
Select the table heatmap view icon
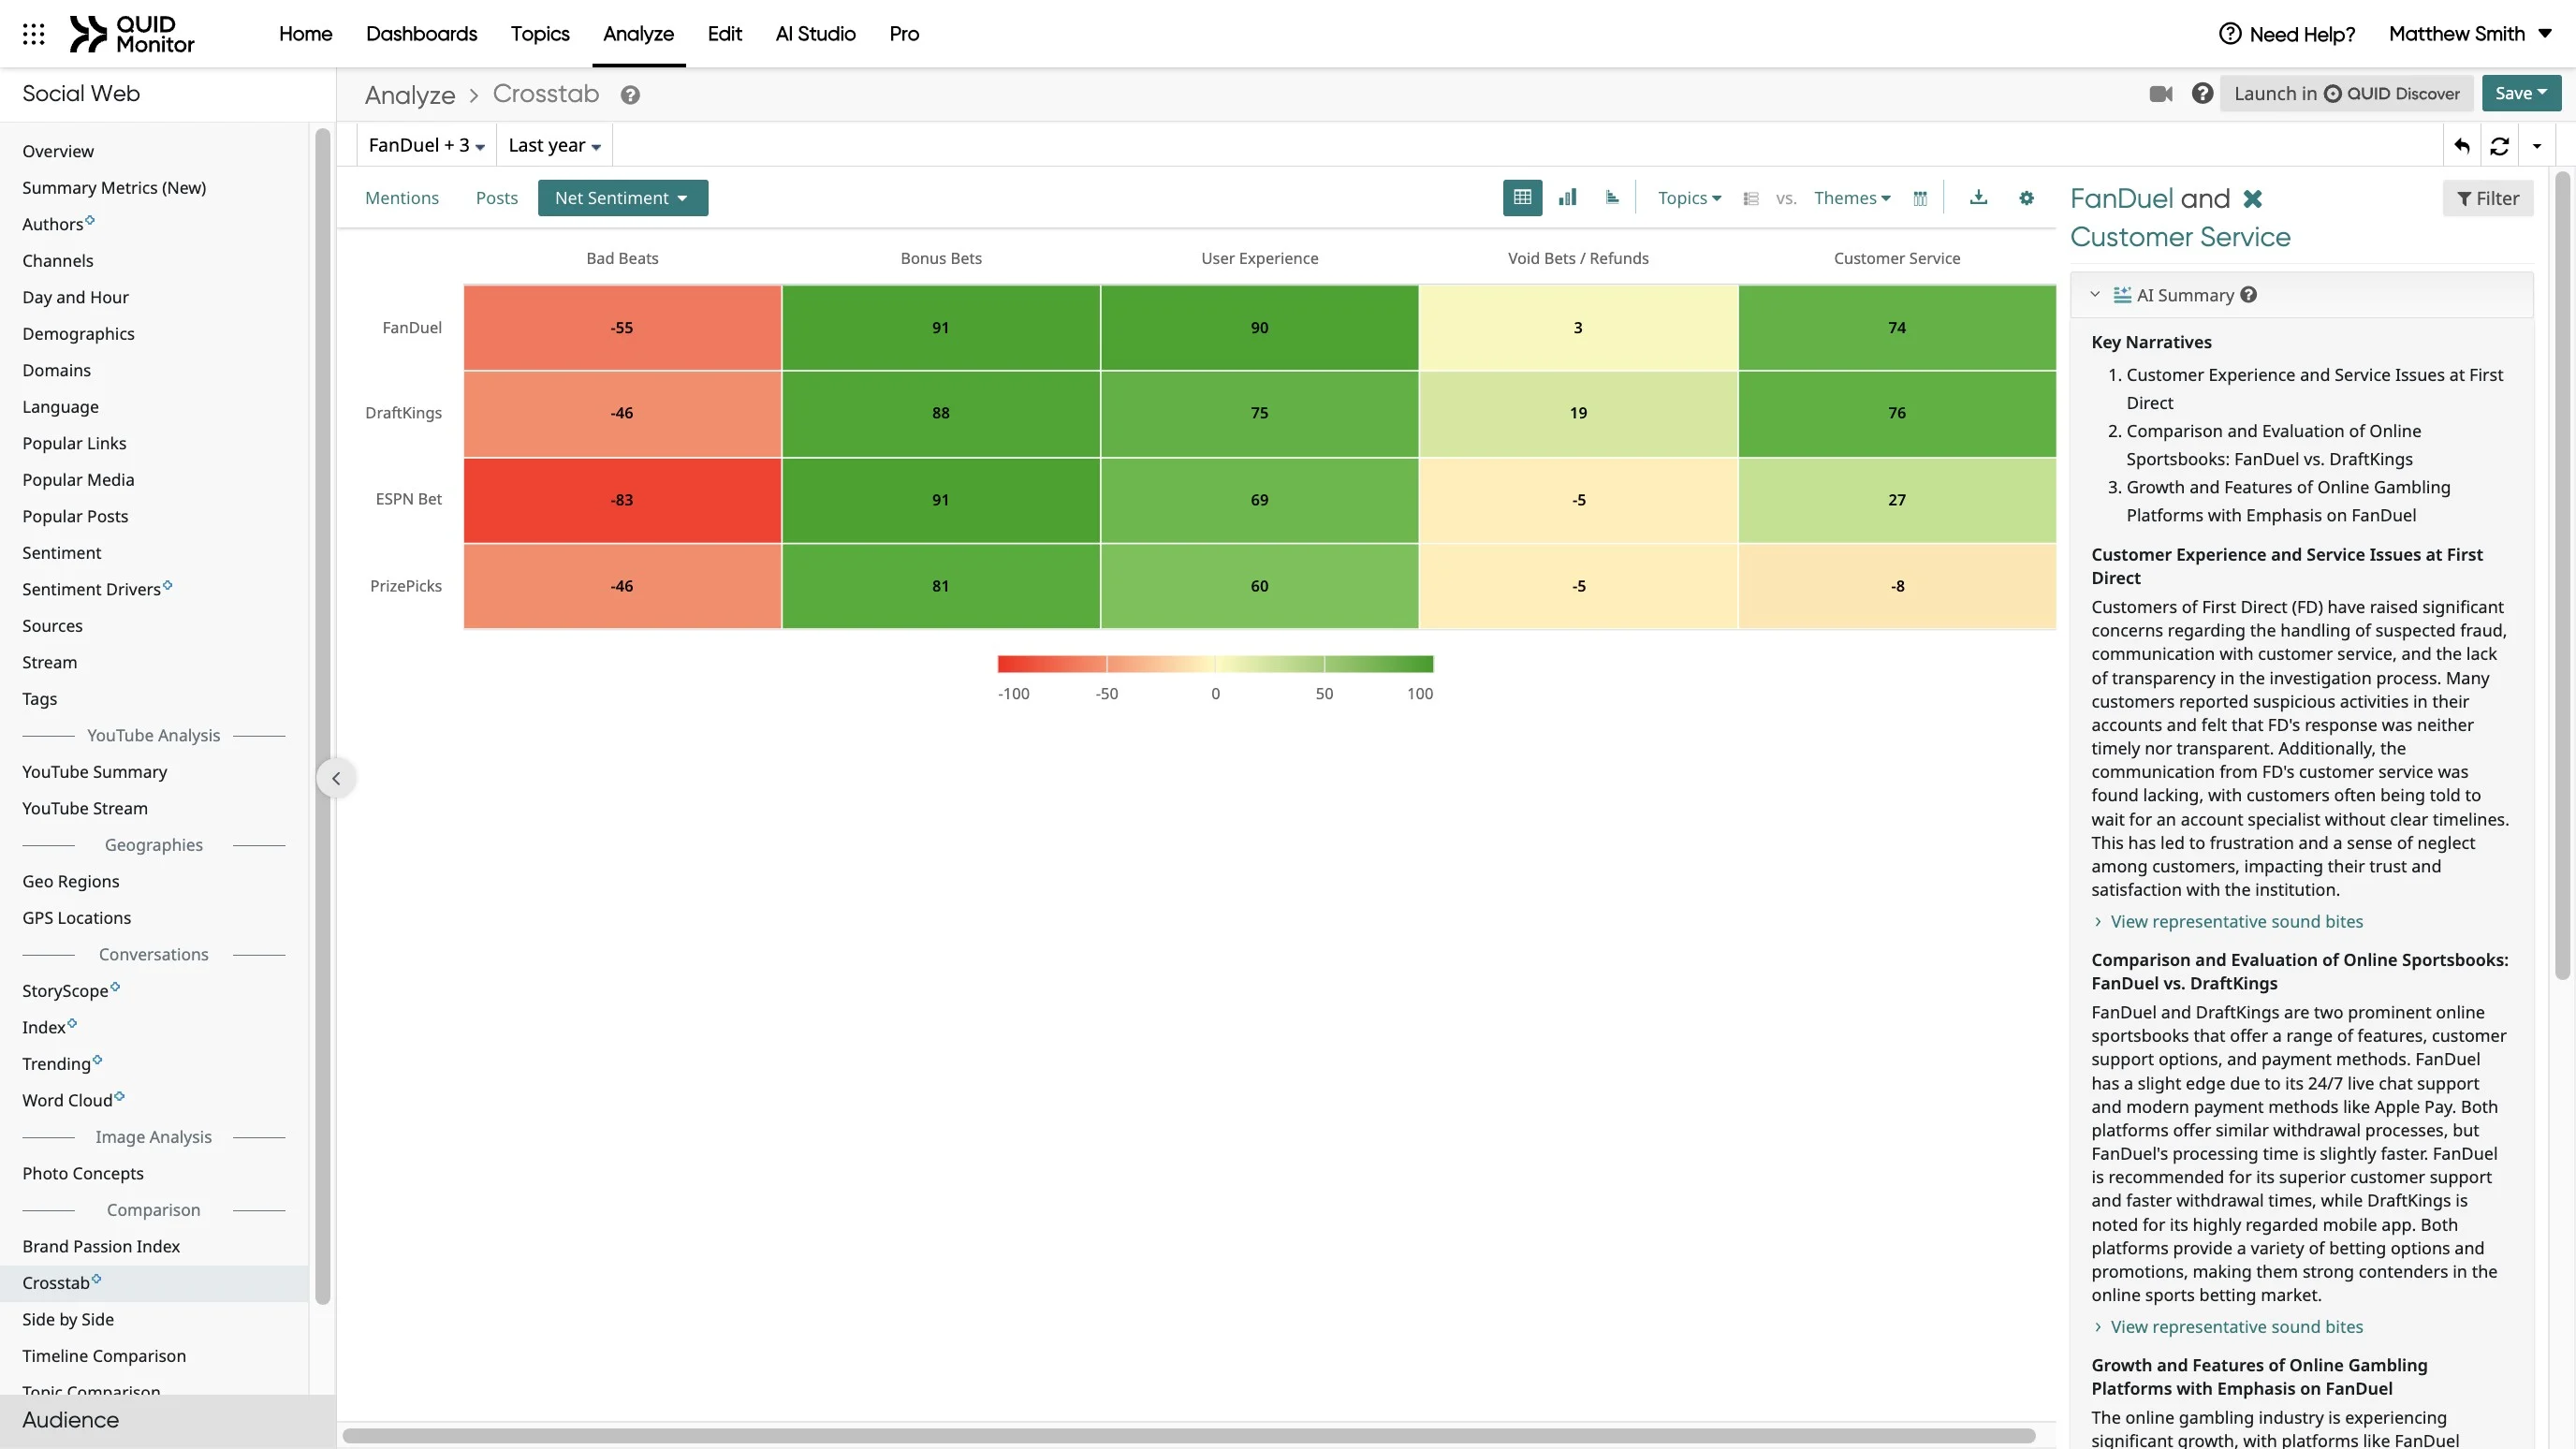(x=1522, y=198)
